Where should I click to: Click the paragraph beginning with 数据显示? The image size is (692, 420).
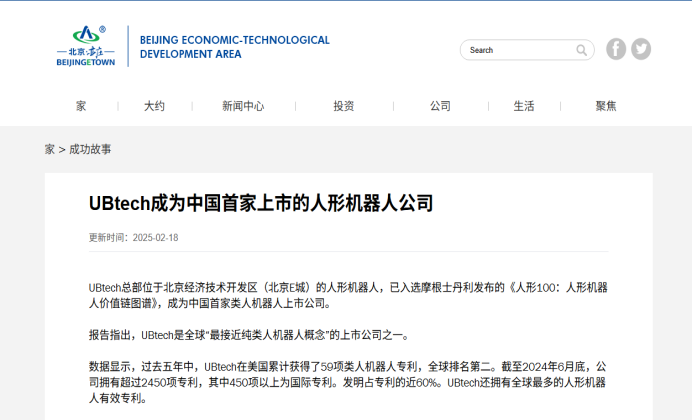348,383
